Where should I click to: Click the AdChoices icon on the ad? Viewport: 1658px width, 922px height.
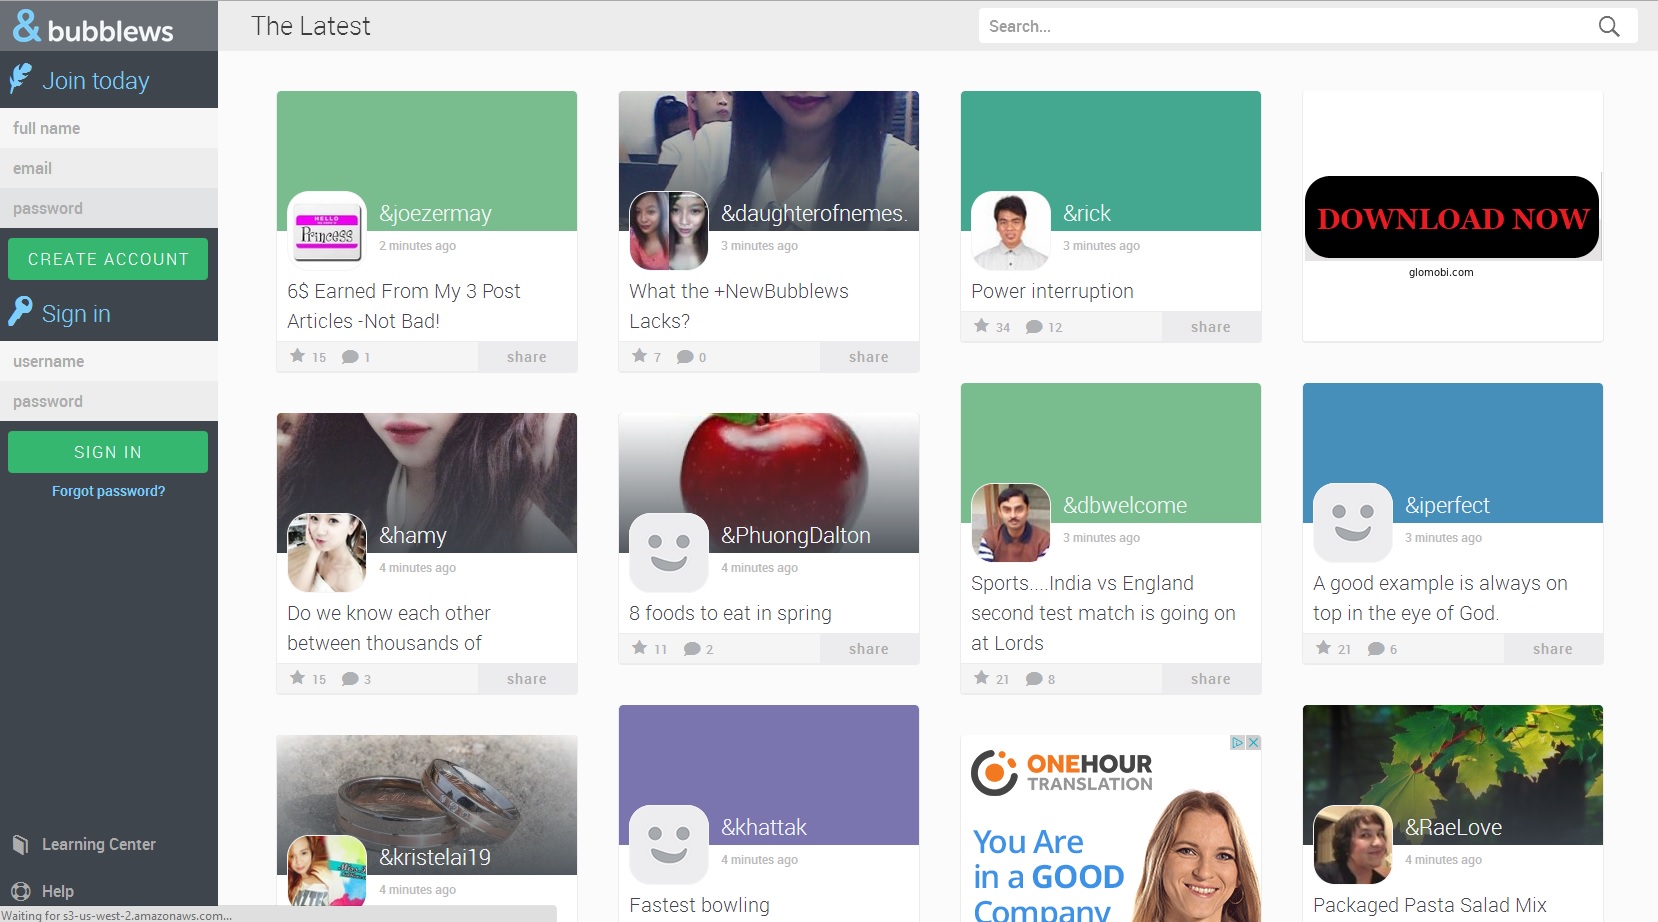click(x=1238, y=742)
